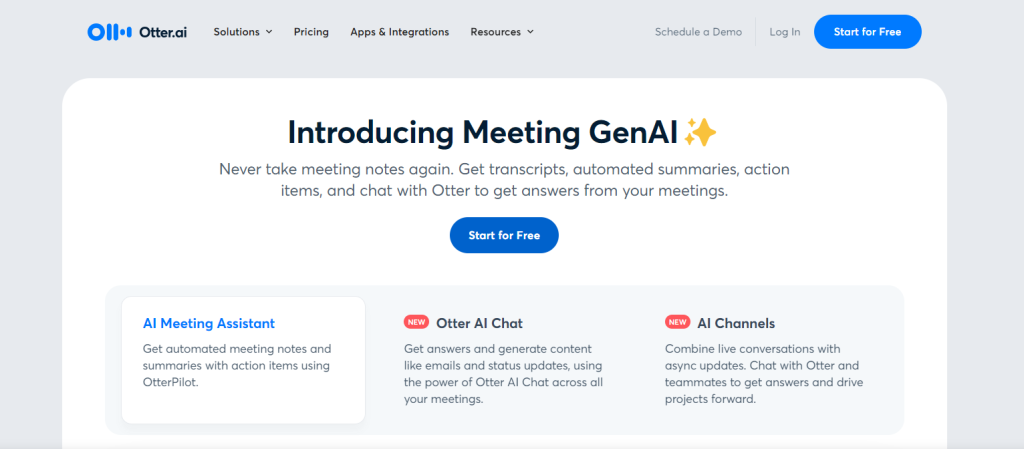
Task: Click the chevron arrow next to Solutions
Action: [269, 32]
